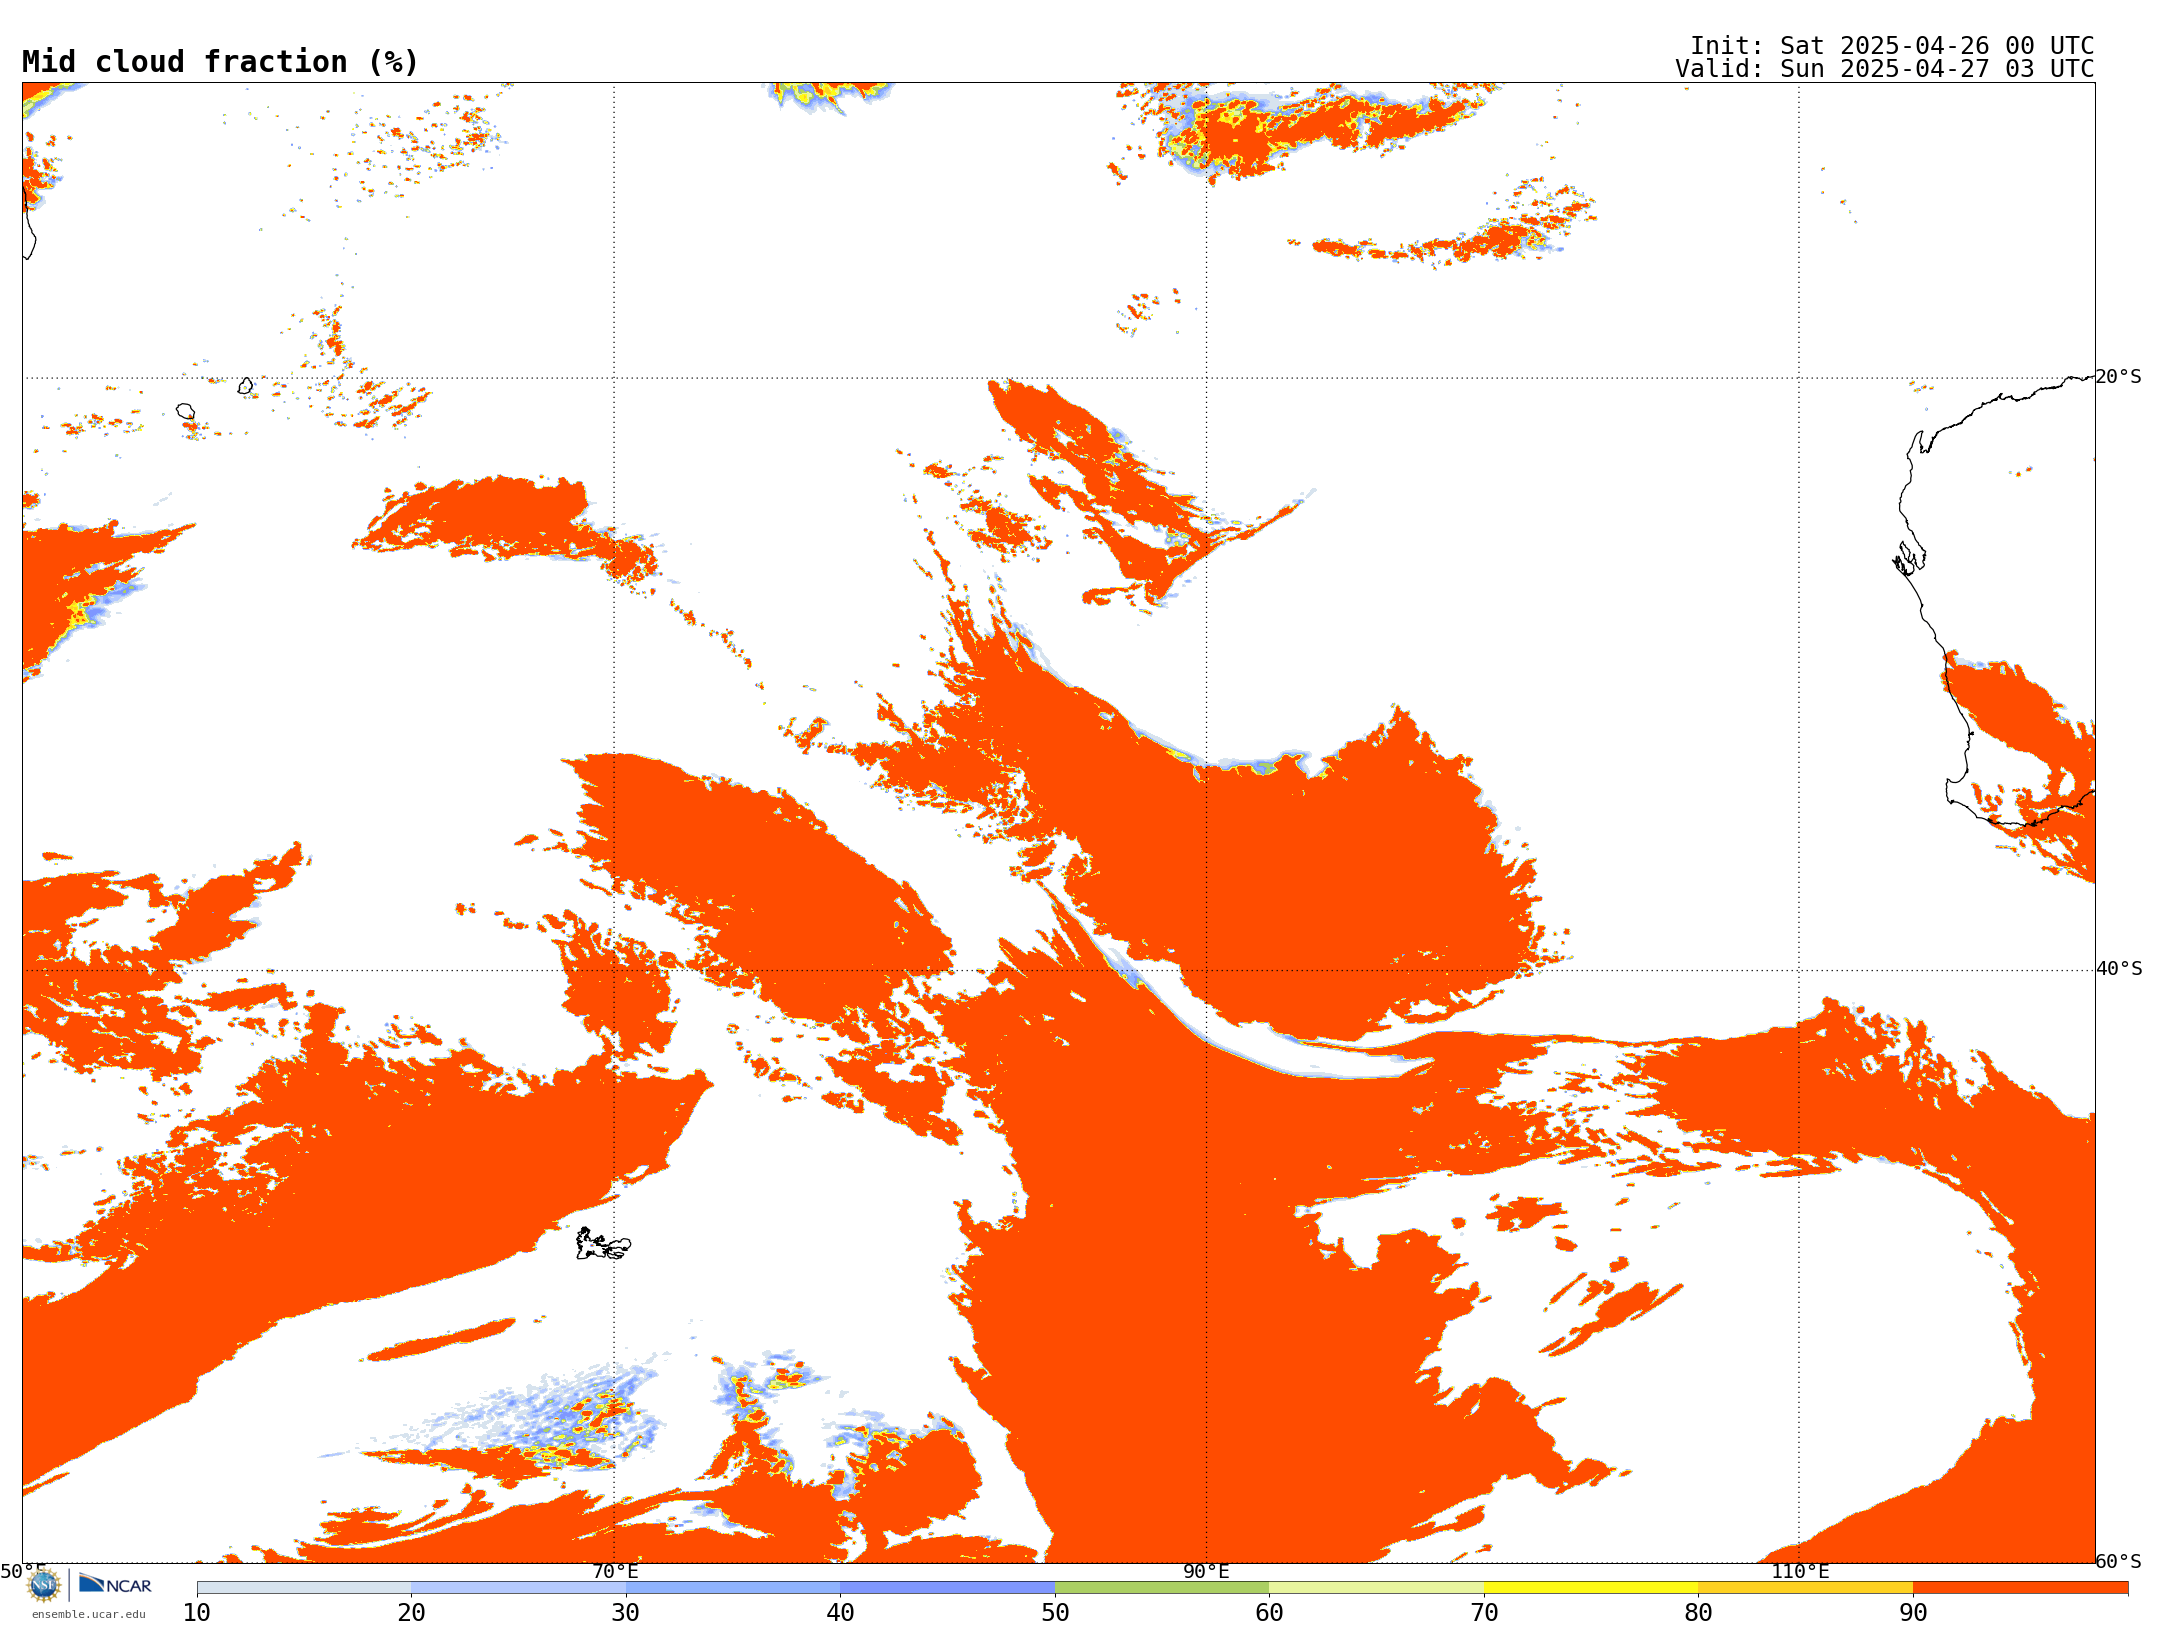Click the 110°E longitude label
Image resolution: width=2160 pixels, height=1626 pixels.
[x=1800, y=1571]
